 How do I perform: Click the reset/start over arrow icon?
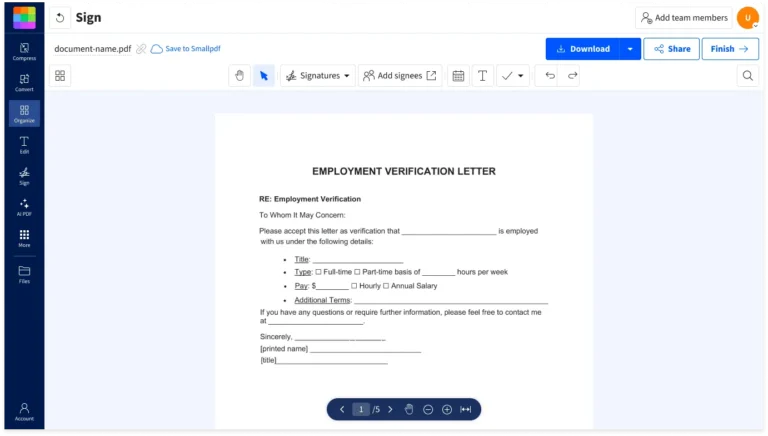[60, 18]
